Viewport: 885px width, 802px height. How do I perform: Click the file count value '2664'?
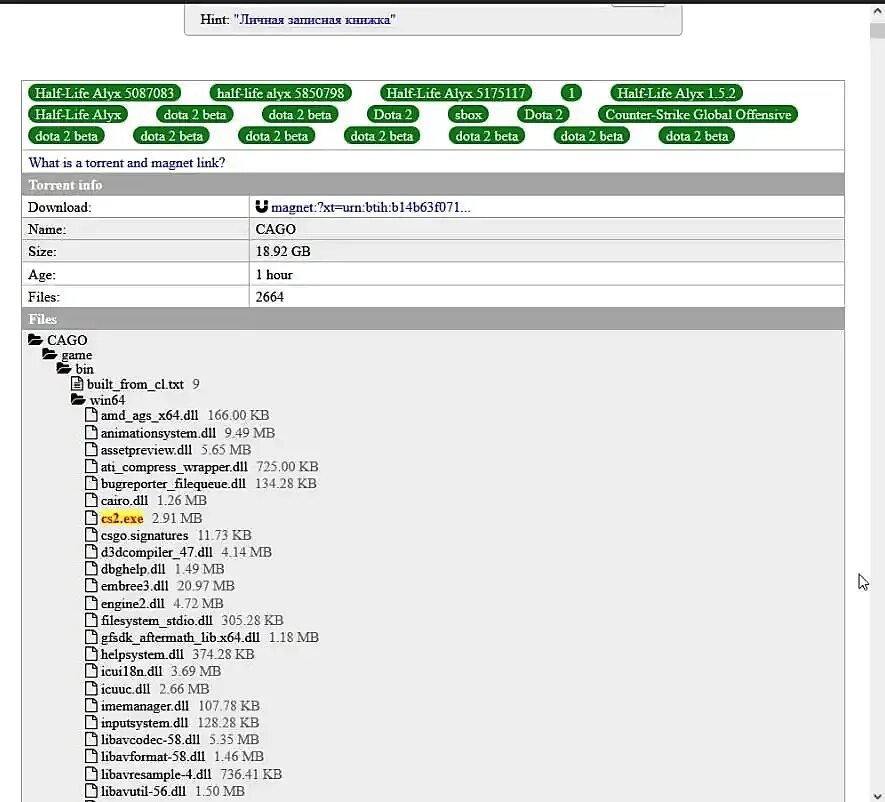270,297
